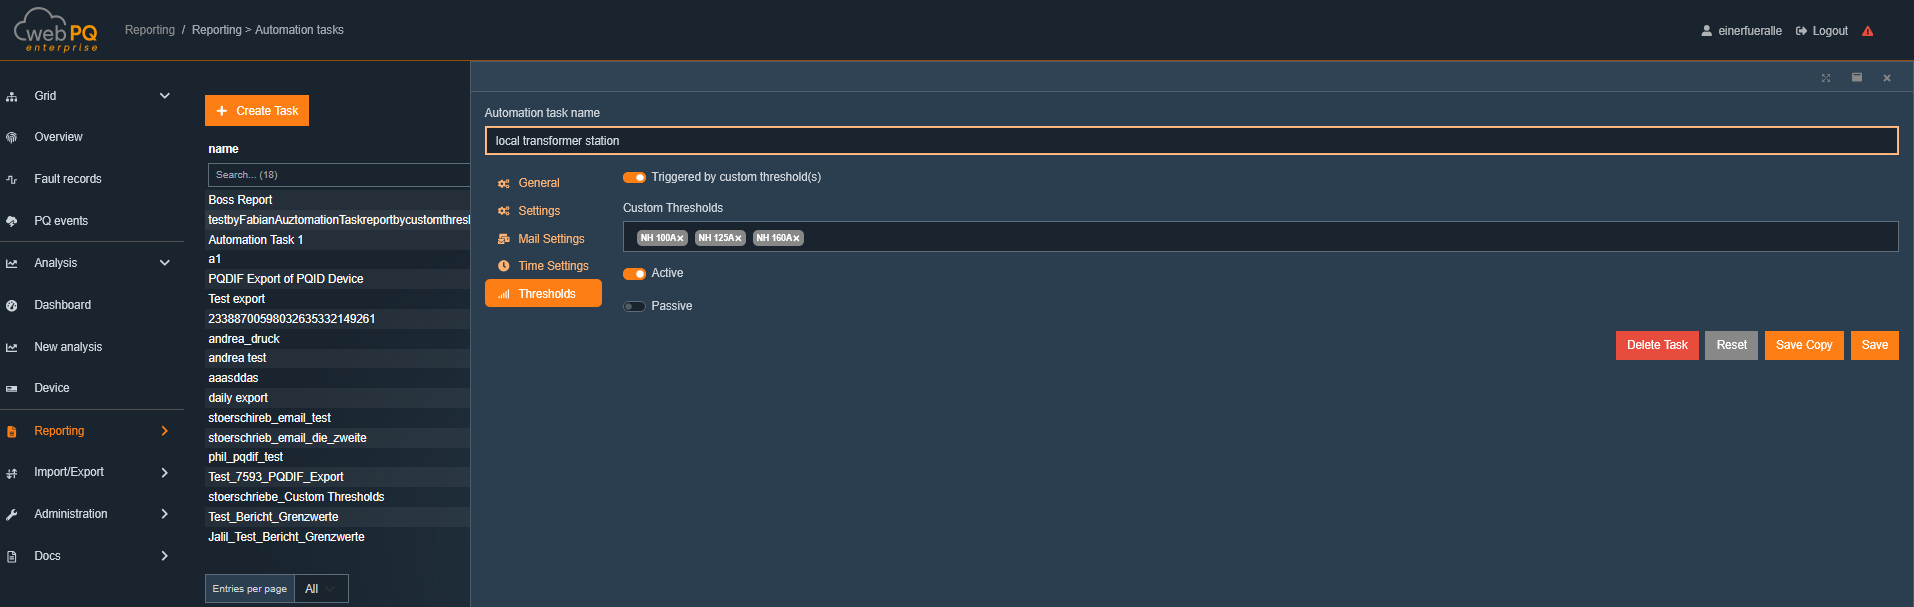The height and width of the screenshot is (607, 1914).
Task: Click the Docs file icon
Action: click(x=12, y=557)
